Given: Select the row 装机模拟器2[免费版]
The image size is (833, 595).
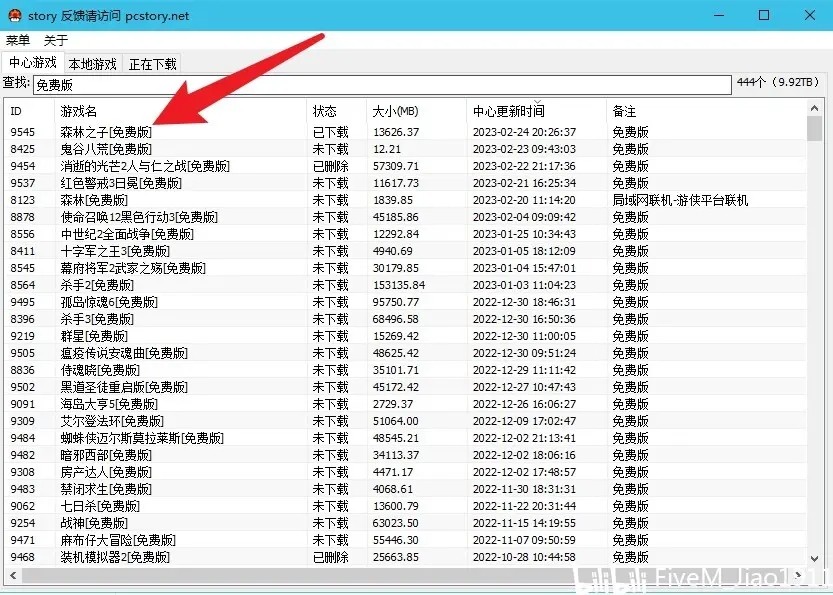Looking at the screenshot, I should point(405,557).
